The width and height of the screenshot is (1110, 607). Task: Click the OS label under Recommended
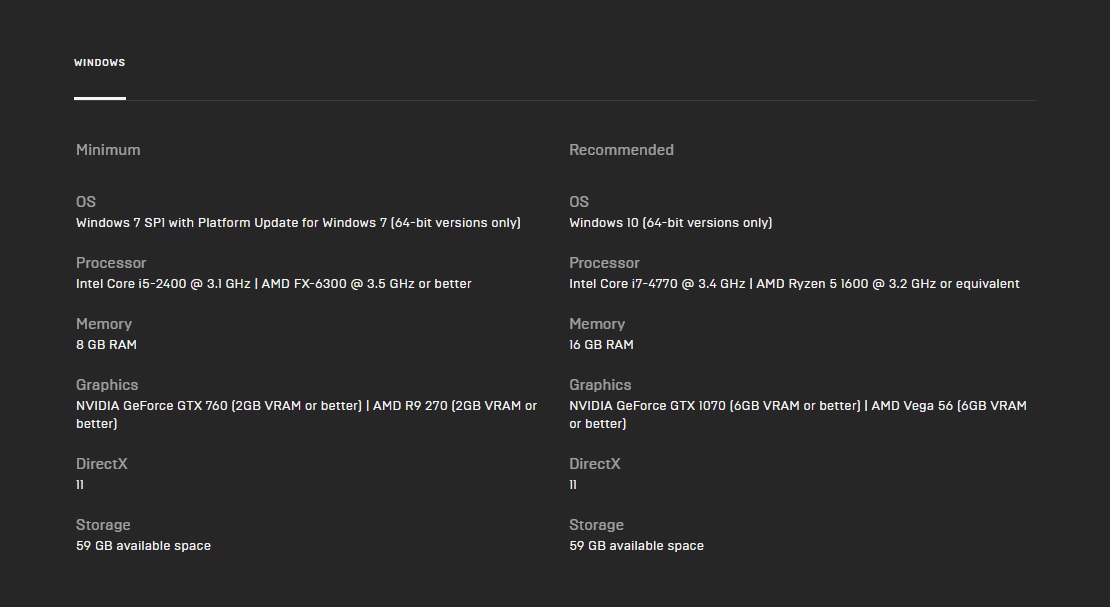click(x=579, y=202)
